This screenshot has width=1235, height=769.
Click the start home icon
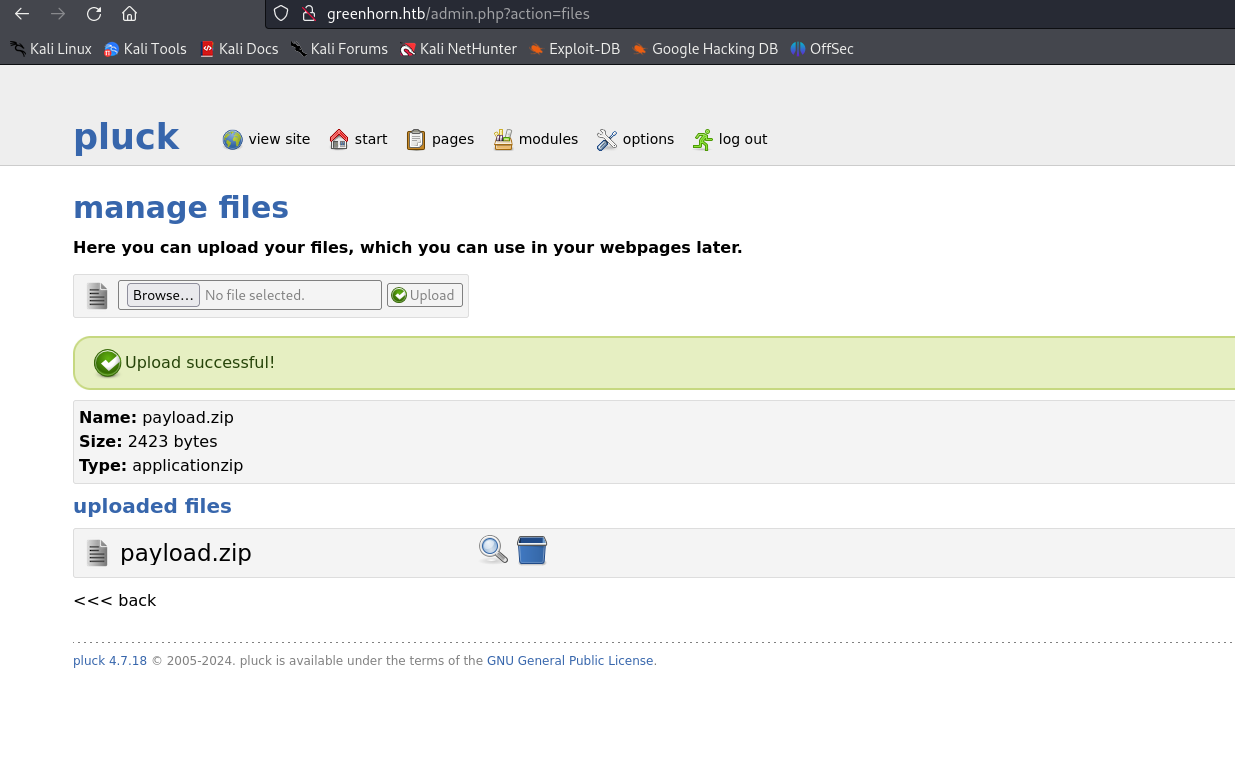click(x=338, y=139)
